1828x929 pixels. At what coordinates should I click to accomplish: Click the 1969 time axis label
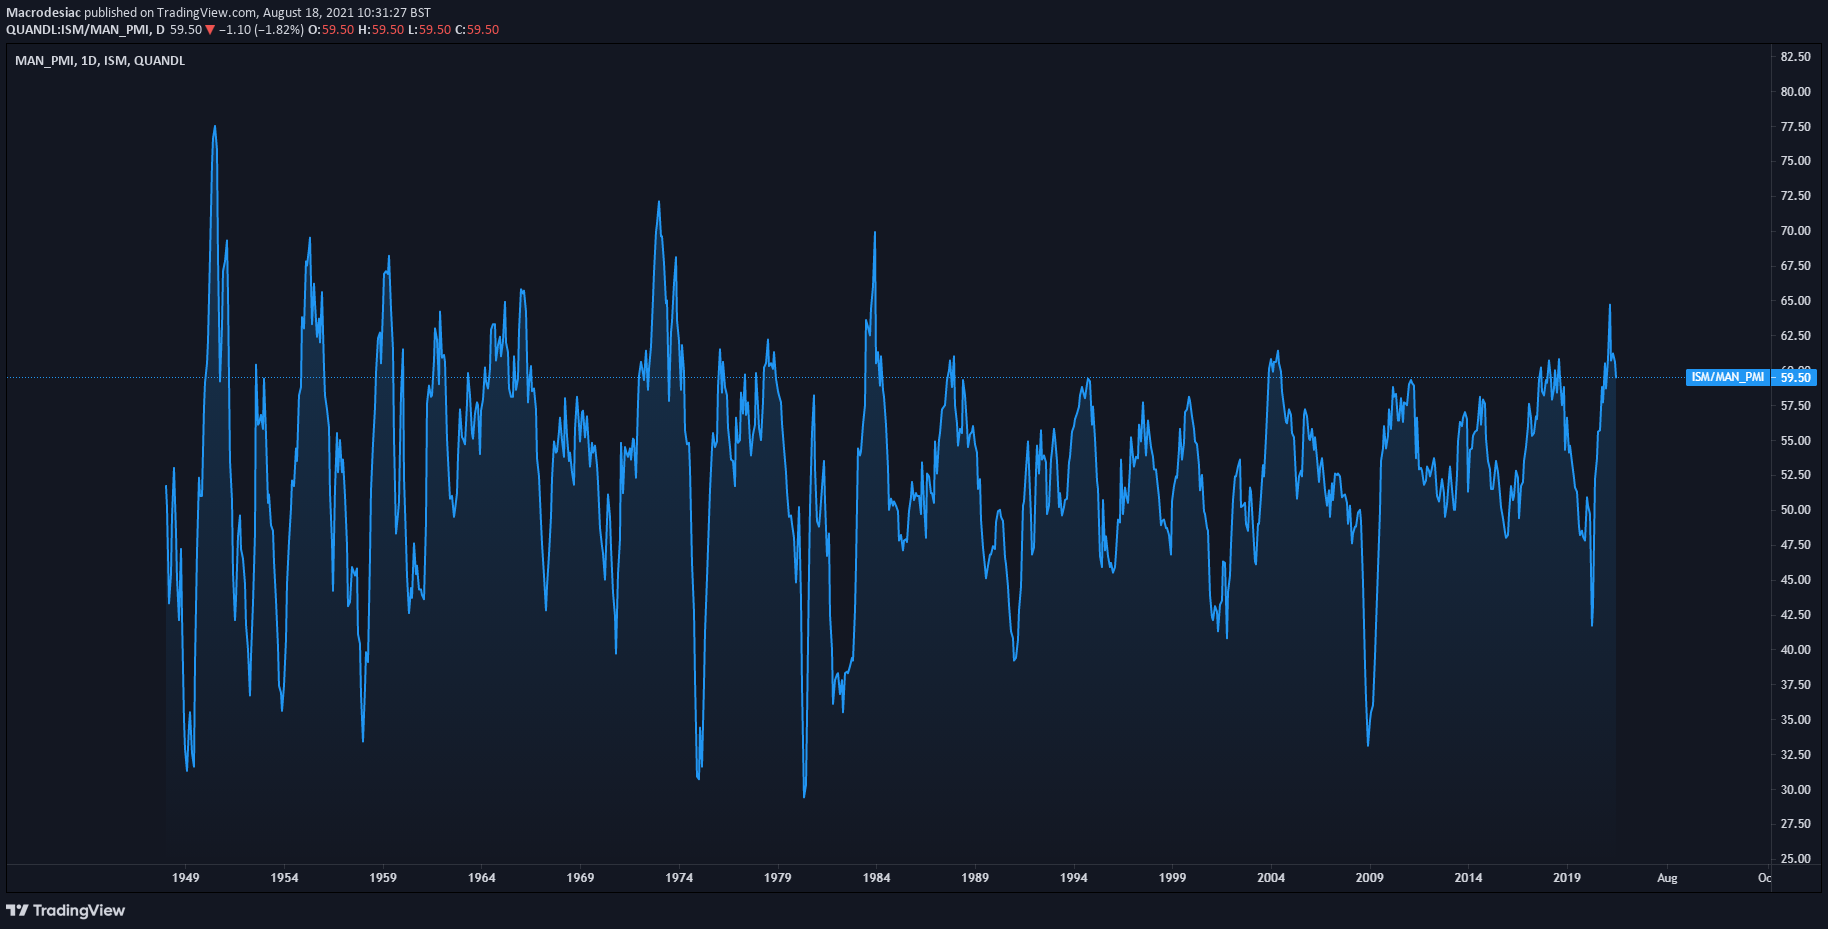tap(580, 878)
